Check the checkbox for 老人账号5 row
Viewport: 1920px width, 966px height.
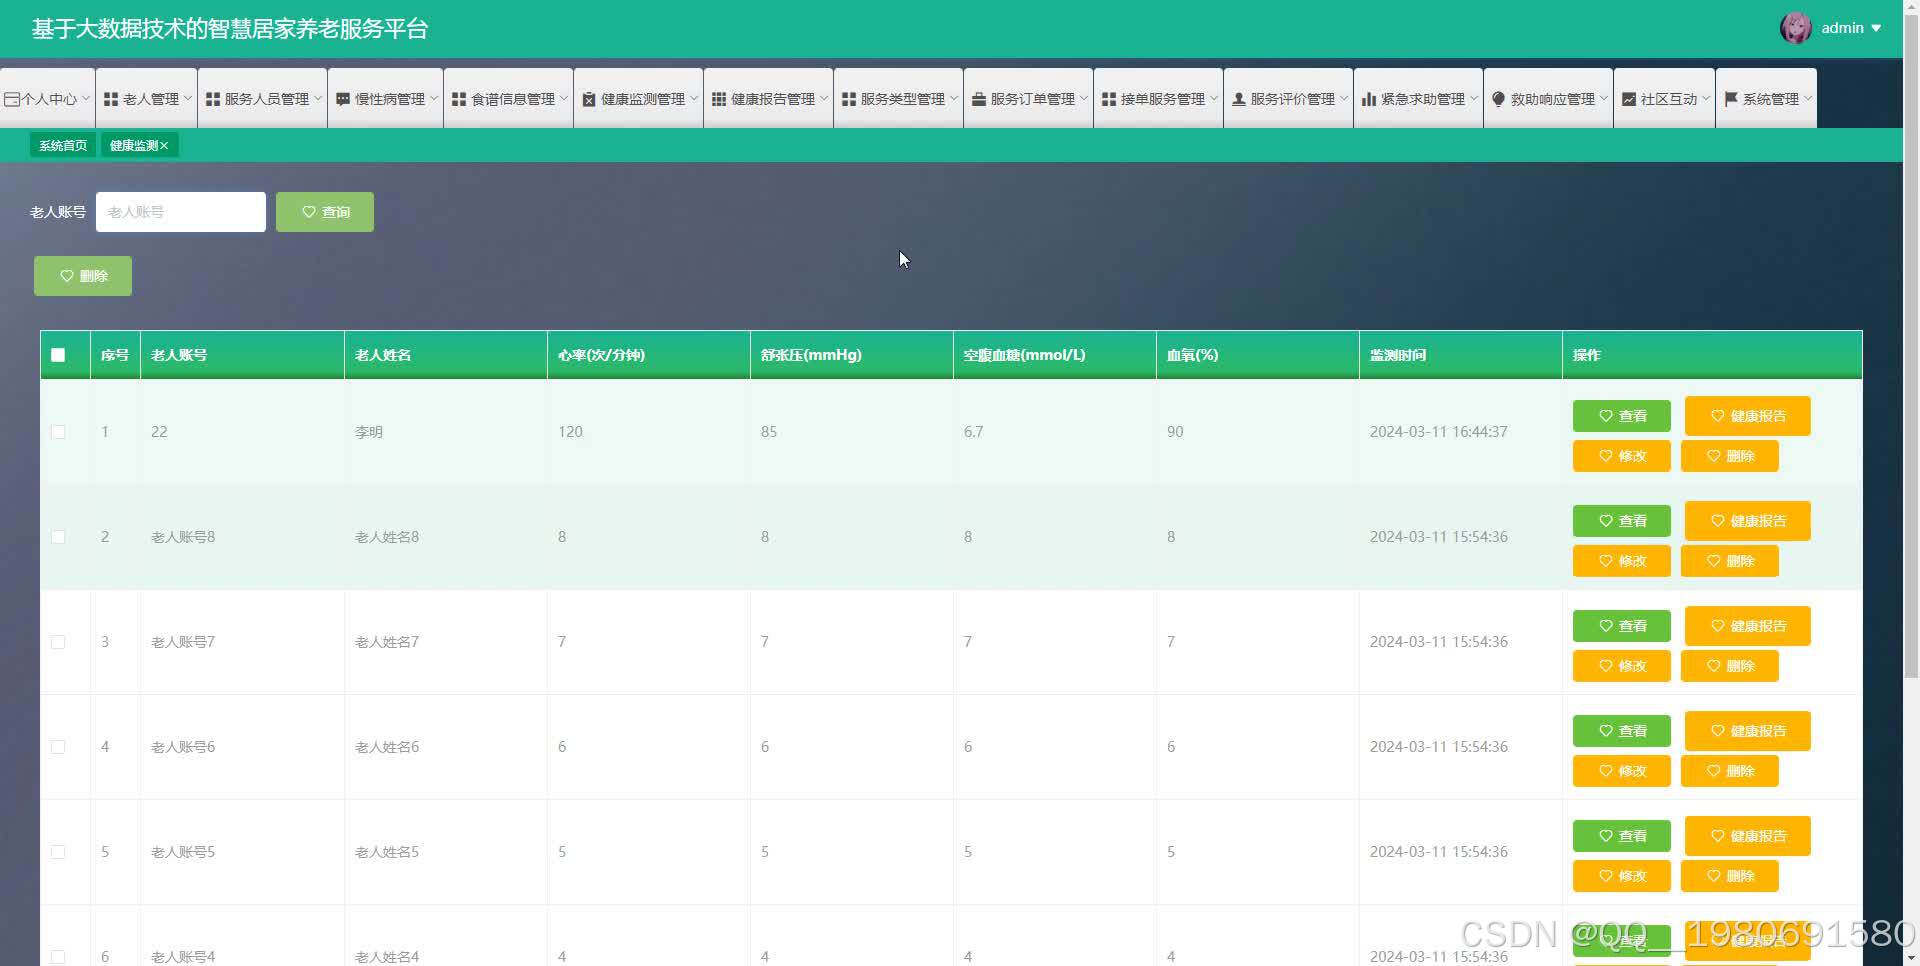tap(58, 852)
